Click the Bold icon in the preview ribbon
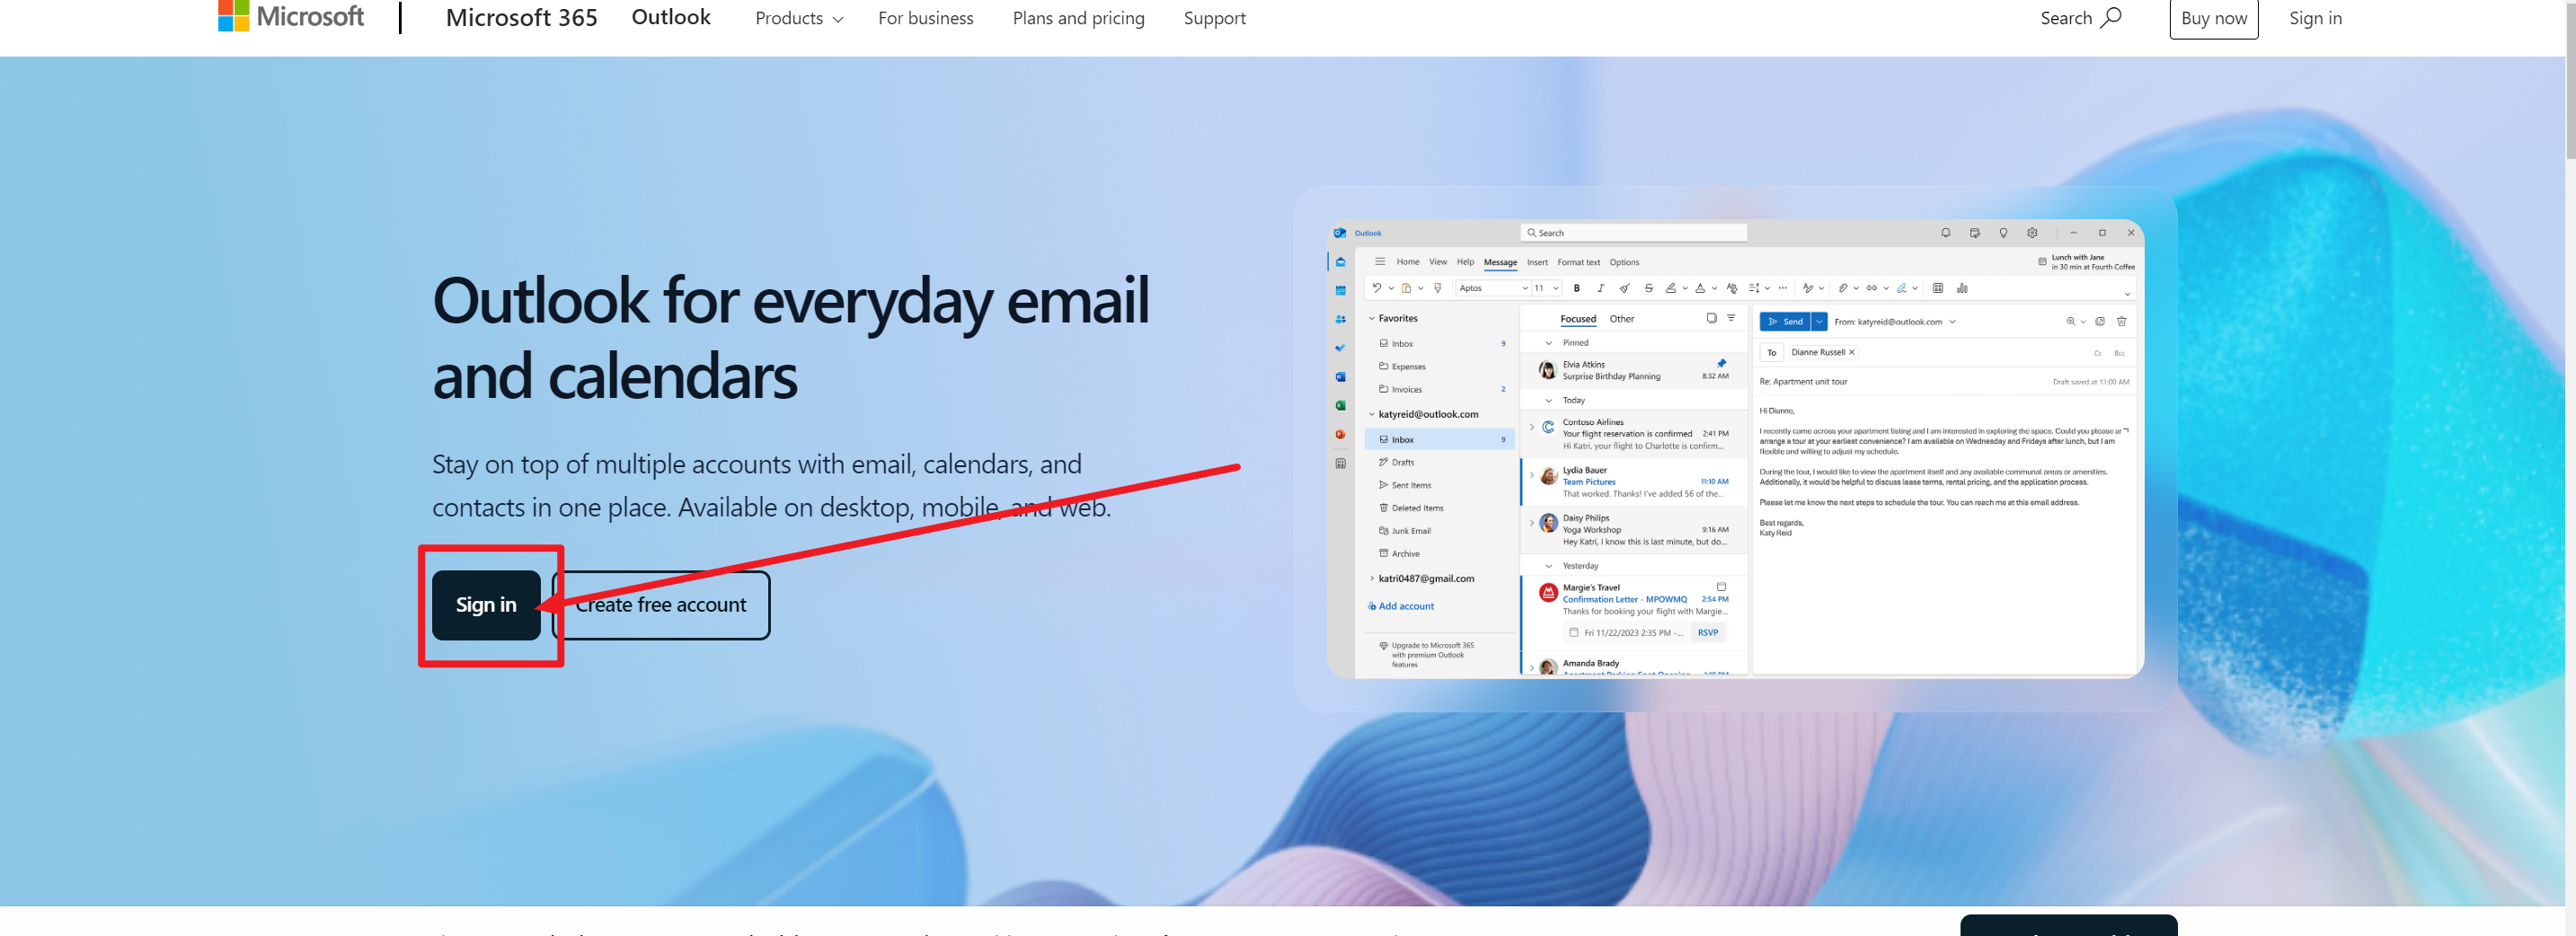Screen dimensions: 2576x936 [1577, 288]
